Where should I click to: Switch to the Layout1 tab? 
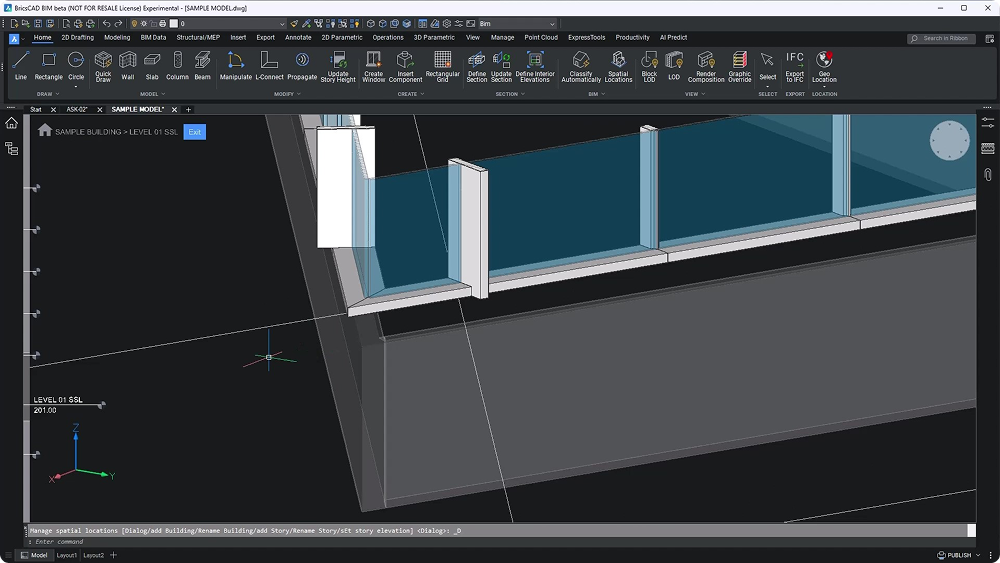point(67,555)
